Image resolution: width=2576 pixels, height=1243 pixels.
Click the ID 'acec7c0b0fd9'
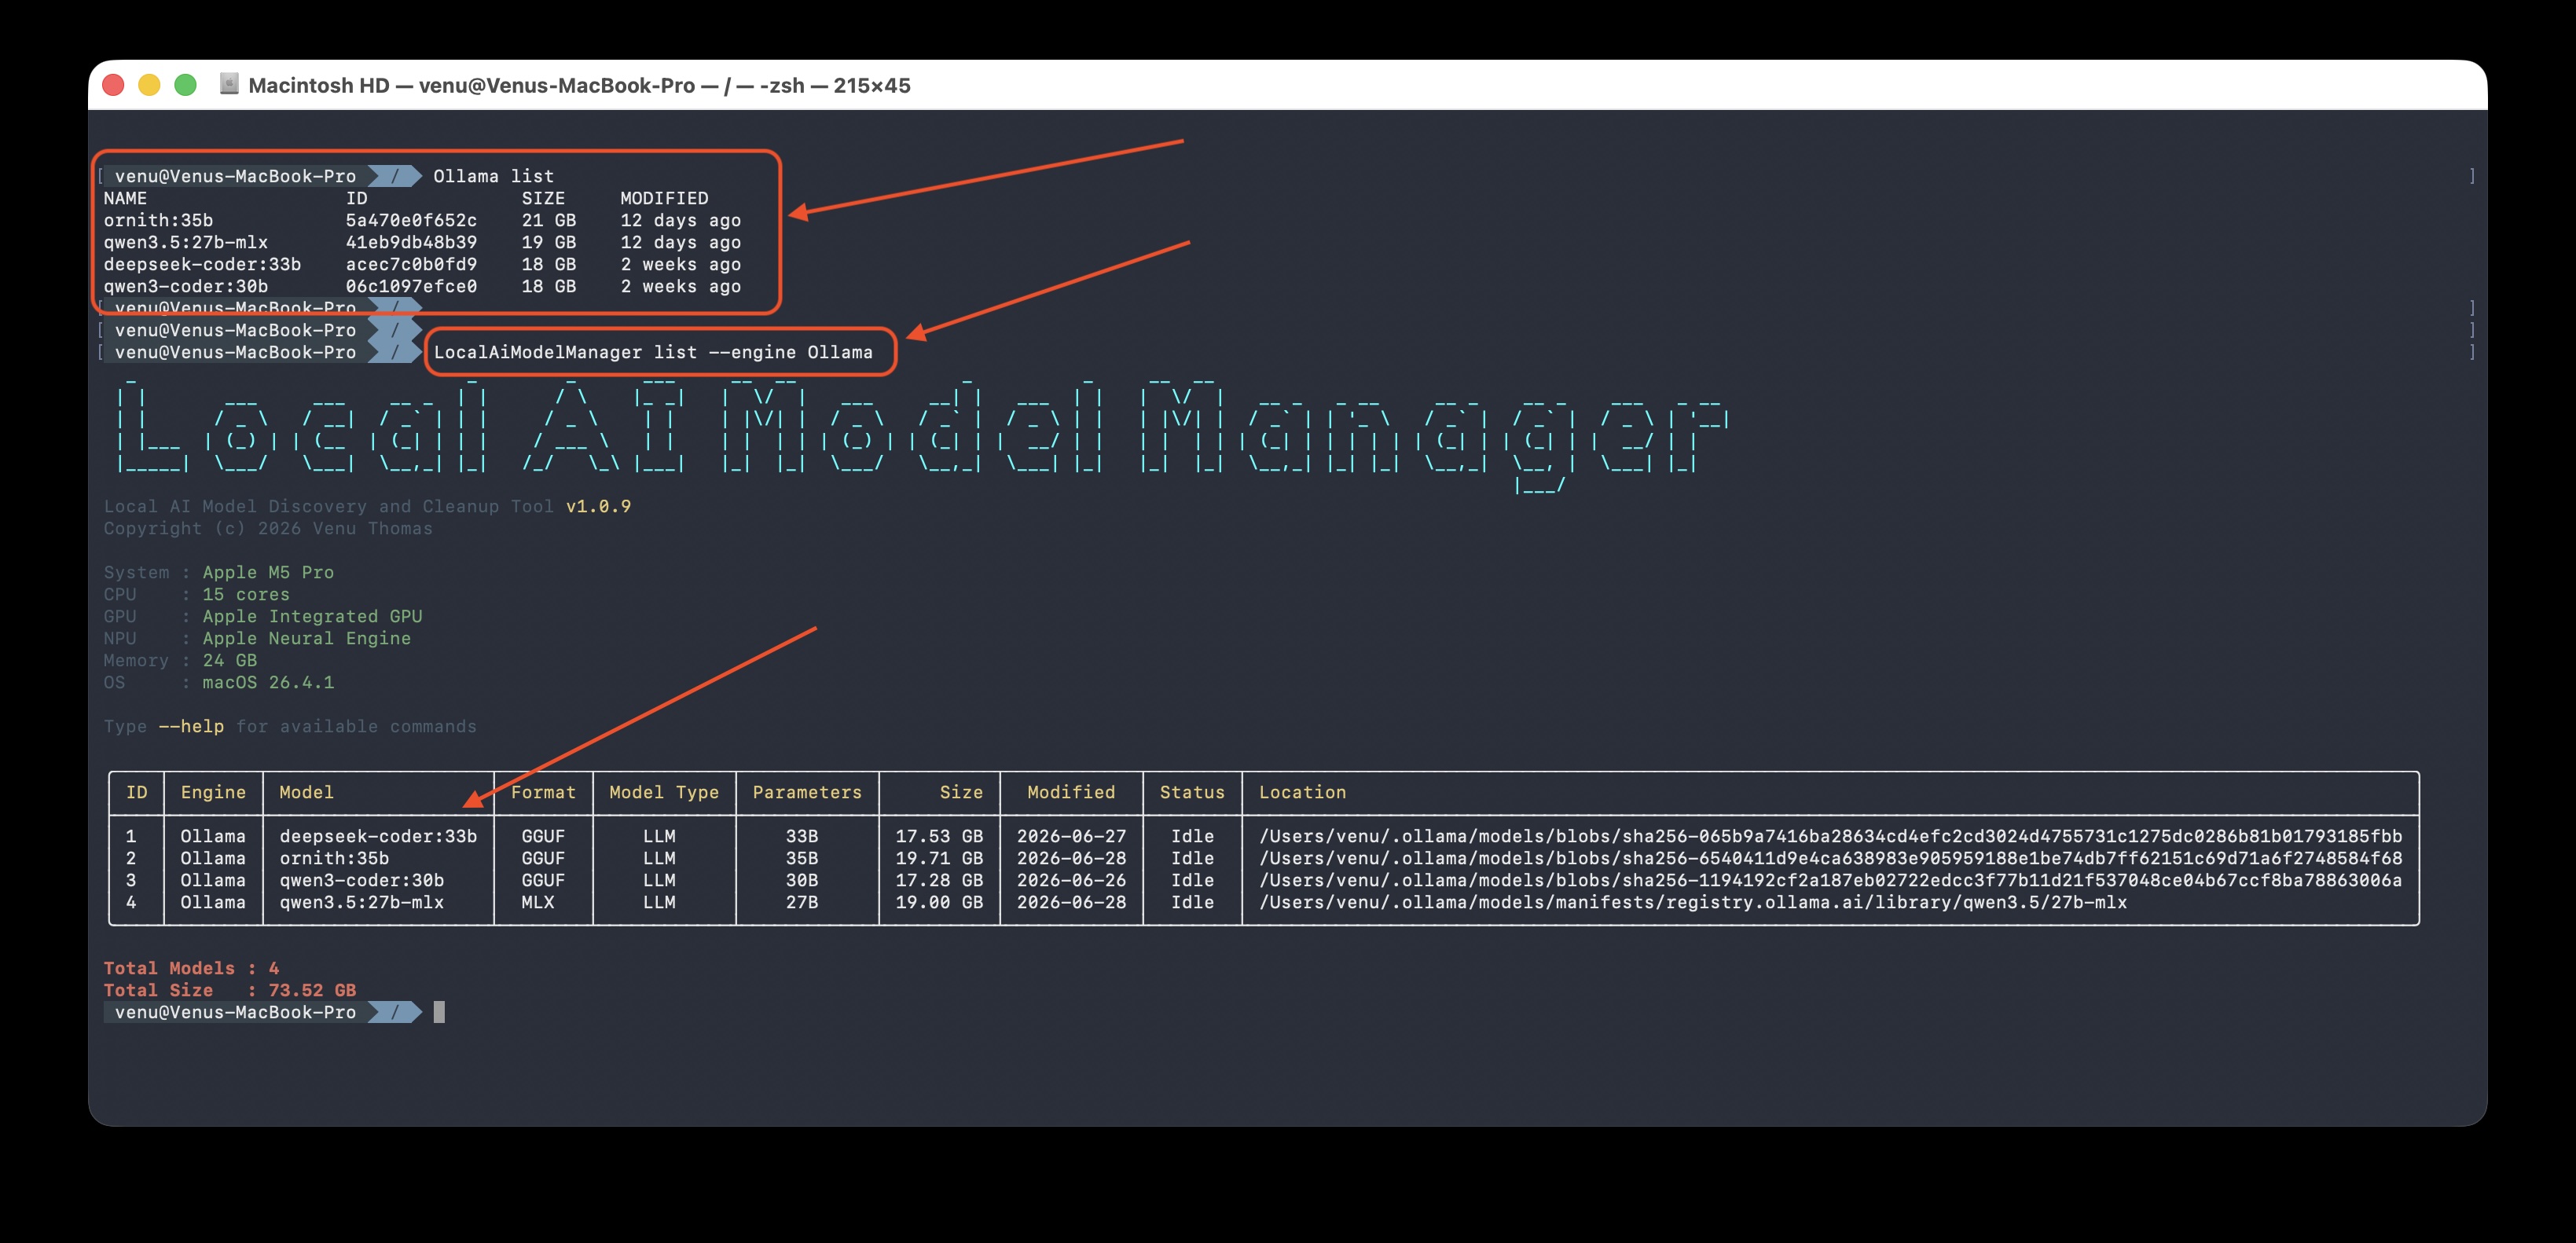point(411,264)
